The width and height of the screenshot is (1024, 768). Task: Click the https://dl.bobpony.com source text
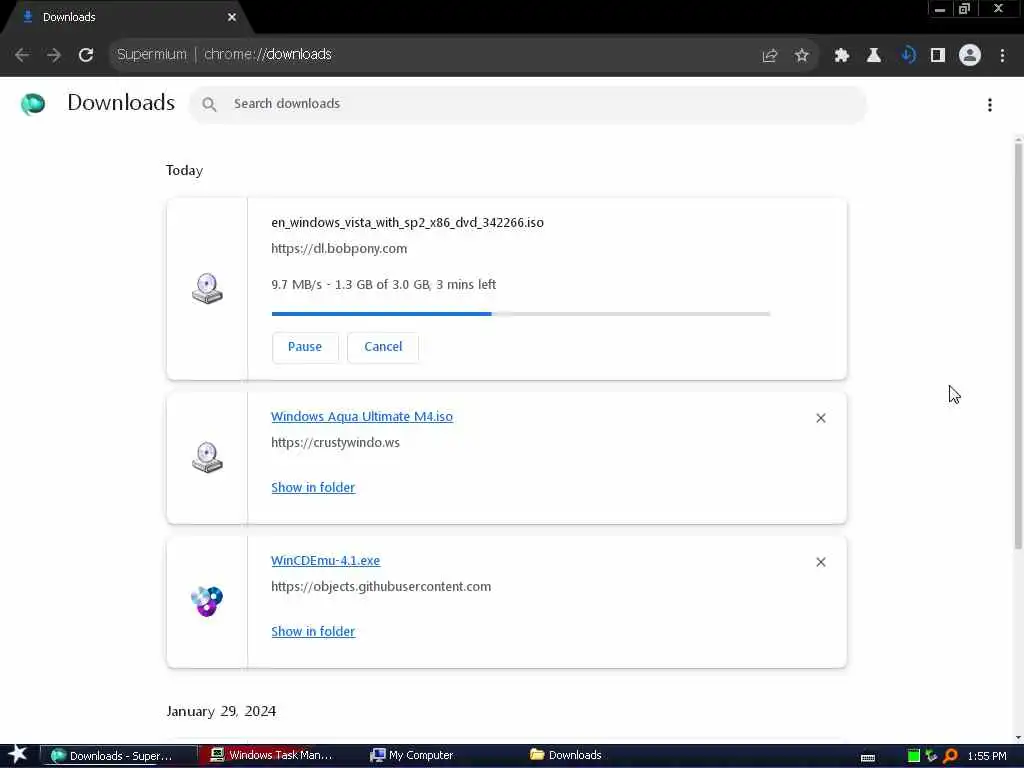click(339, 249)
